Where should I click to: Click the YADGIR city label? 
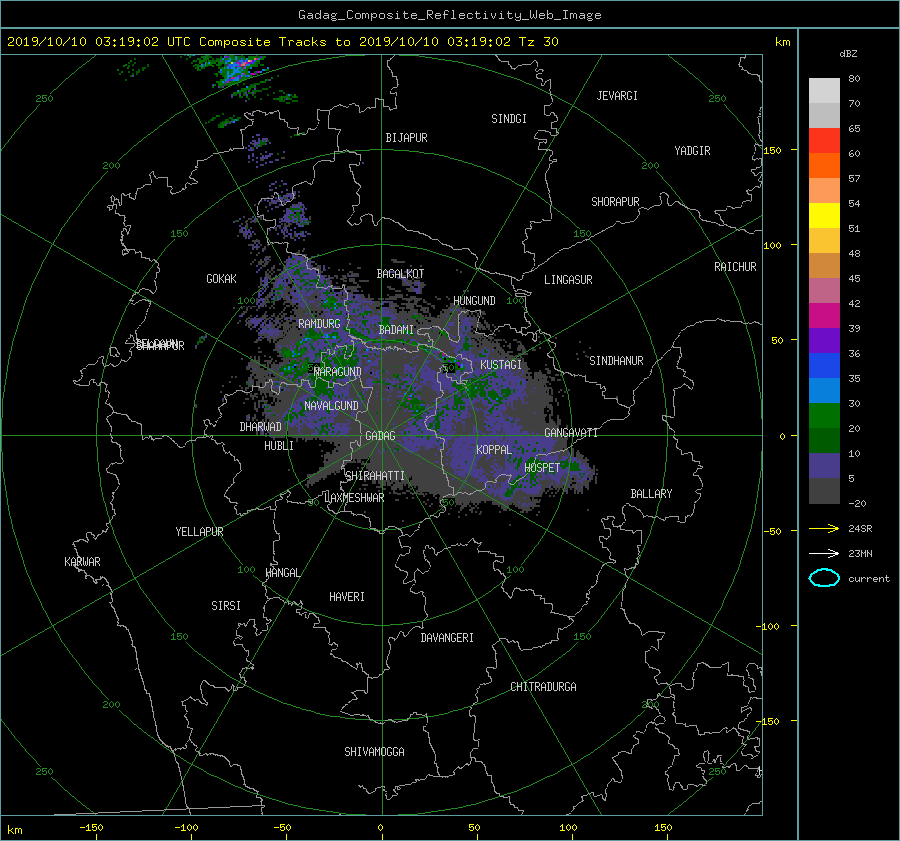pyautogui.click(x=692, y=151)
